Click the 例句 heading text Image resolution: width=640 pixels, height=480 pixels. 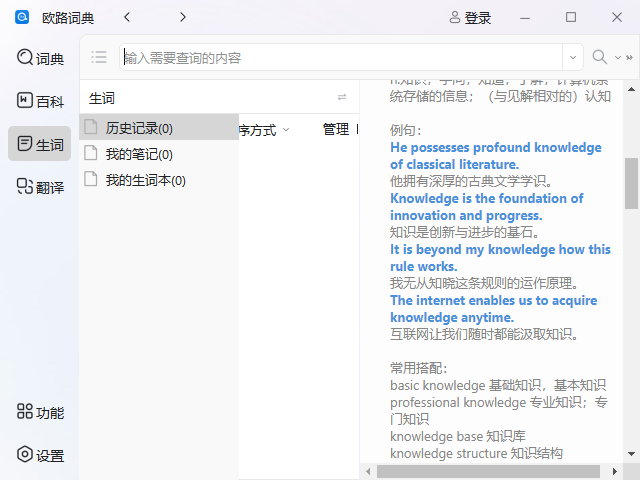pos(405,130)
